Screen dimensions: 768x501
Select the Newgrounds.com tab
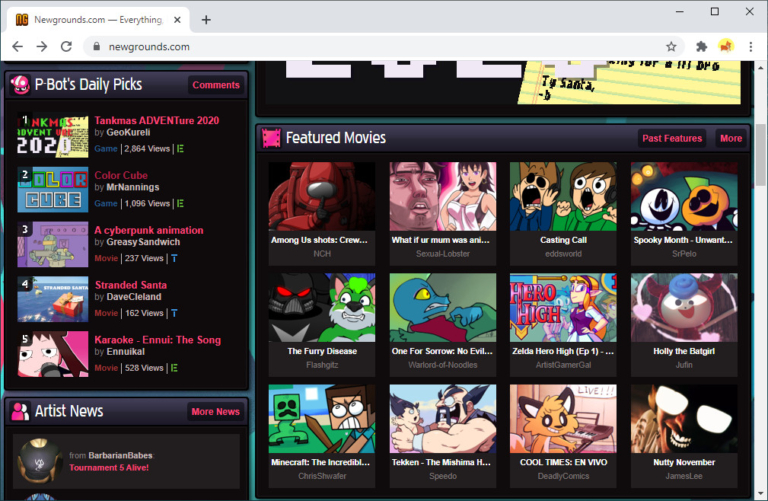click(95, 19)
